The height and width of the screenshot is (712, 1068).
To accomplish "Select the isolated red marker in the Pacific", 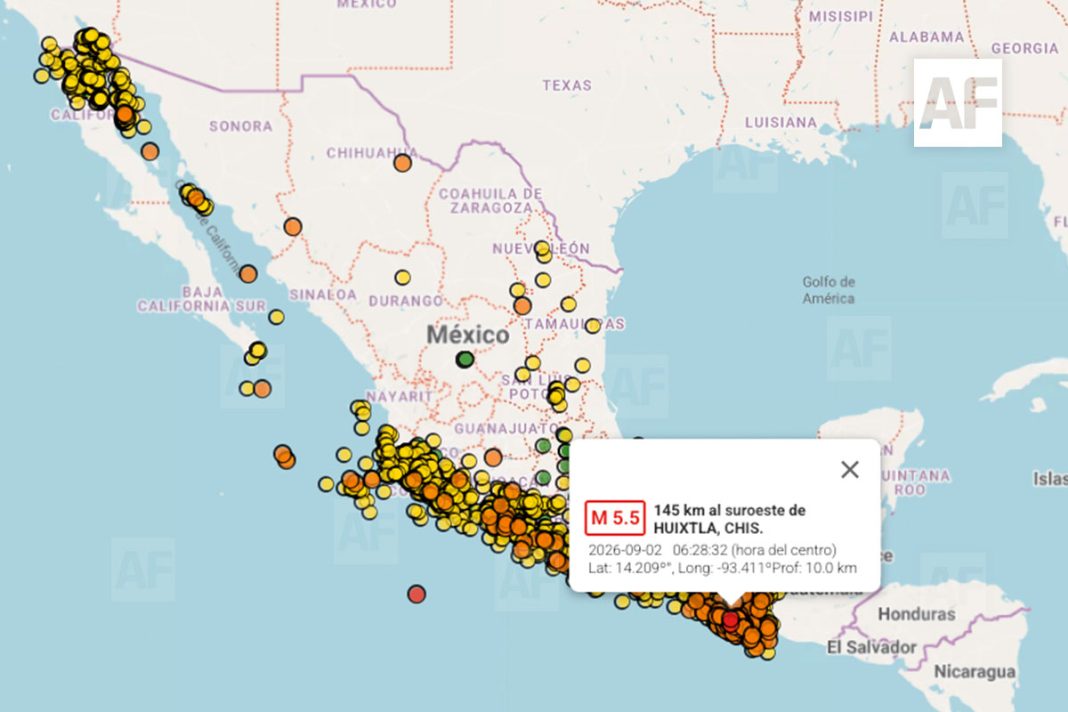I will click(x=417, y=594).
